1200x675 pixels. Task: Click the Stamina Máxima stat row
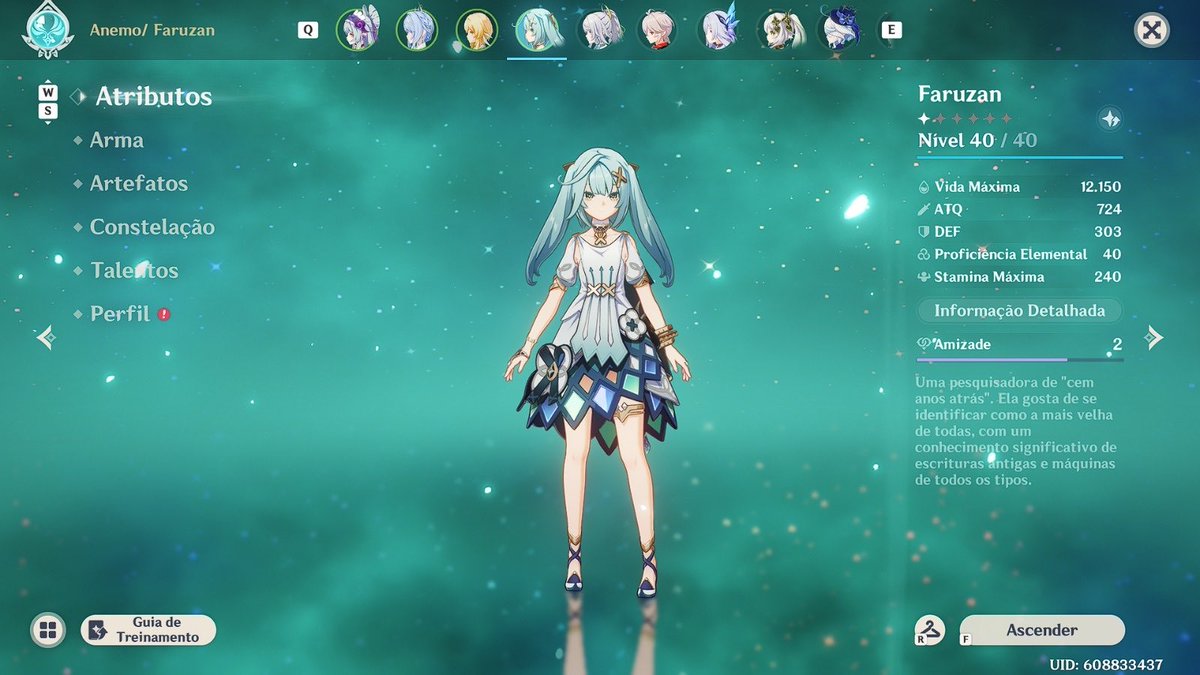tap(1020, 277)
